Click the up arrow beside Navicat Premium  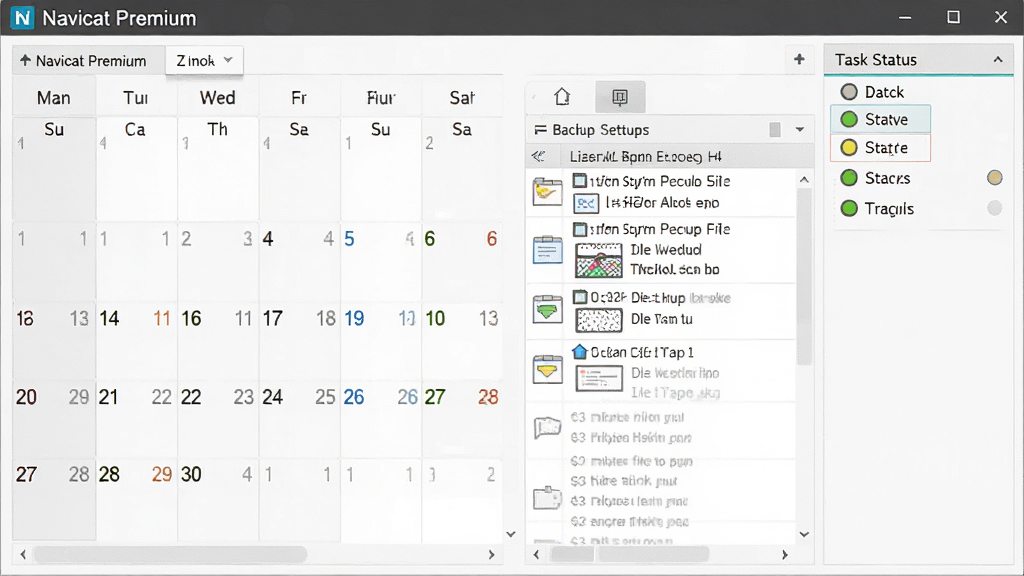(x=25, y=60)
